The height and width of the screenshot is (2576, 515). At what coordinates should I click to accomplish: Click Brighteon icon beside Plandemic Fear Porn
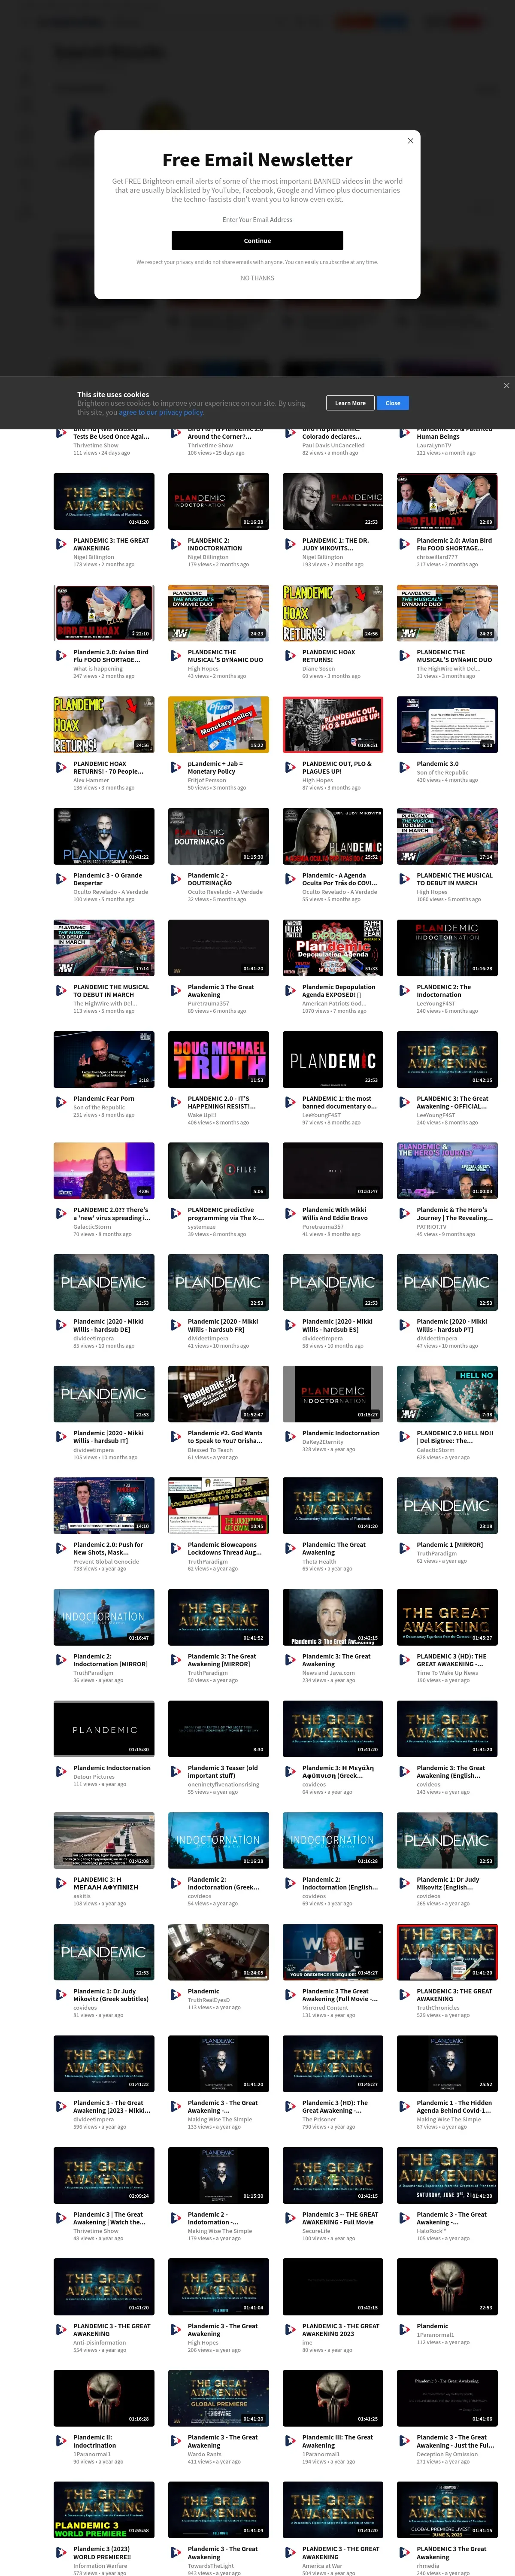(x=62, y=1103)
